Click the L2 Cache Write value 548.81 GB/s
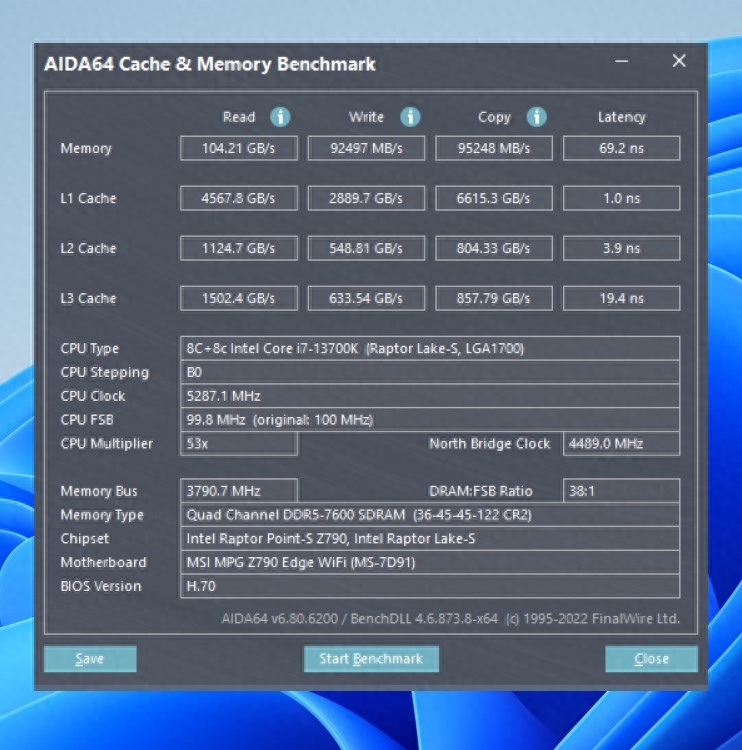 [x=366, y=248]
